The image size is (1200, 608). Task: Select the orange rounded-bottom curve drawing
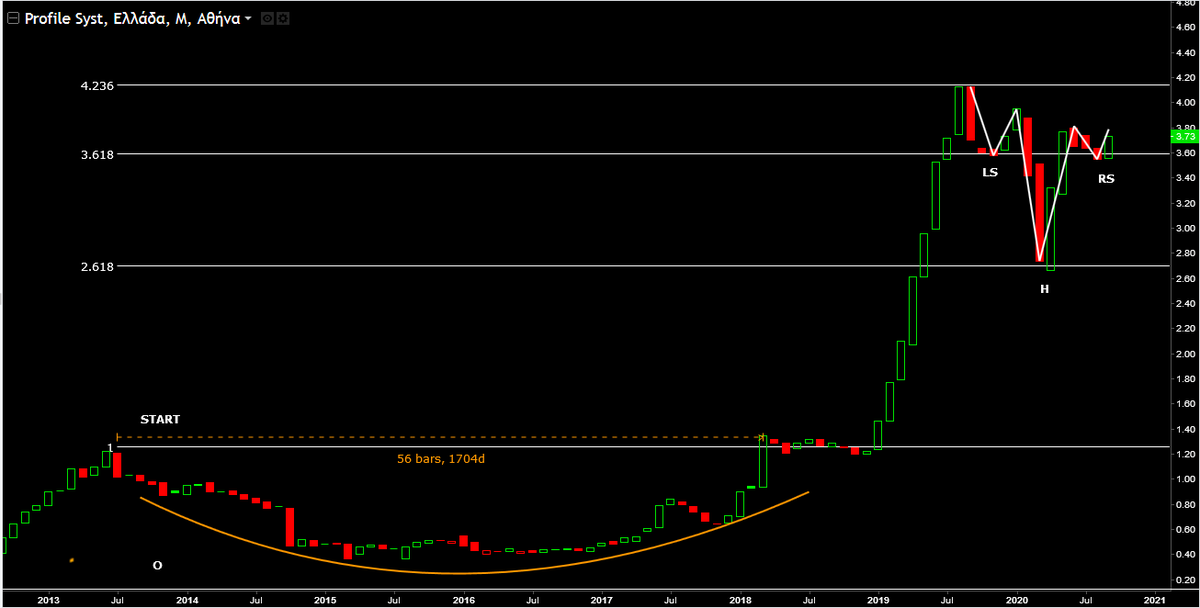click(460, 573)
